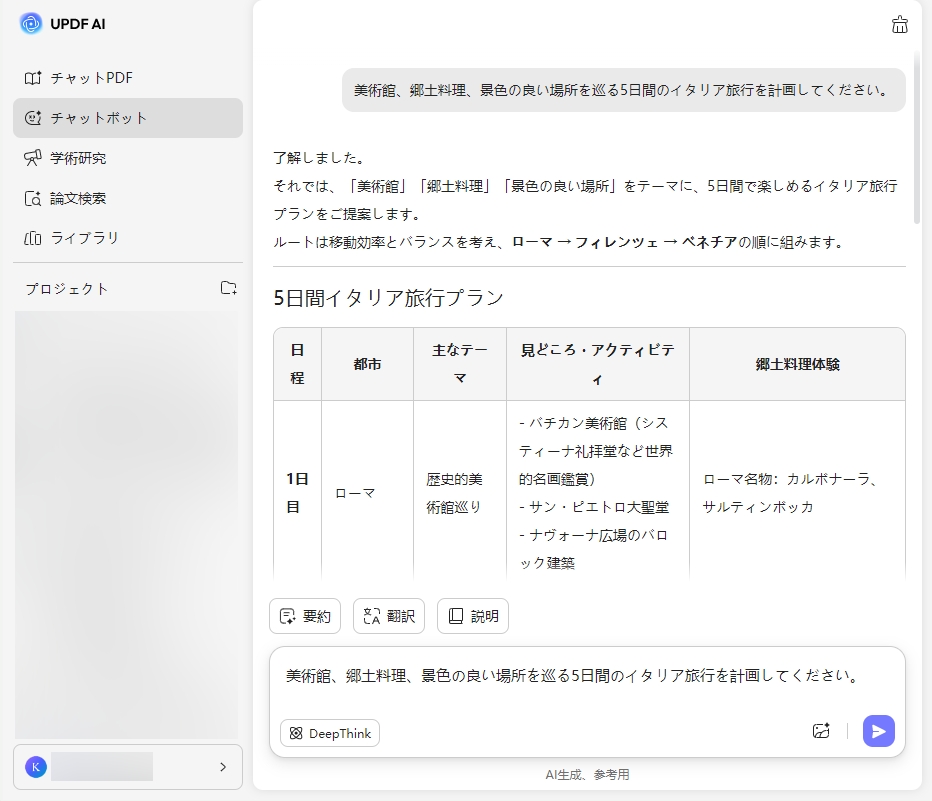Click the UPDF AI logo icon
Screen dimensions: 932x801
pyautogui.click(x=33, y=23)
